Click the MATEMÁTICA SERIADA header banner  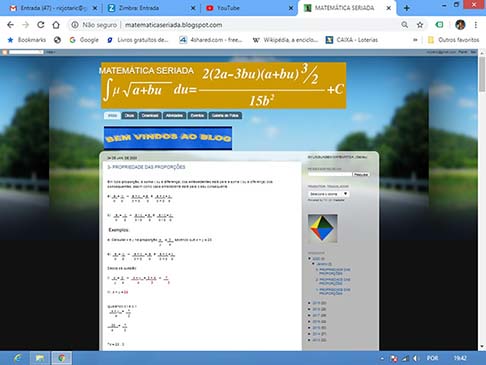[223, 85]
